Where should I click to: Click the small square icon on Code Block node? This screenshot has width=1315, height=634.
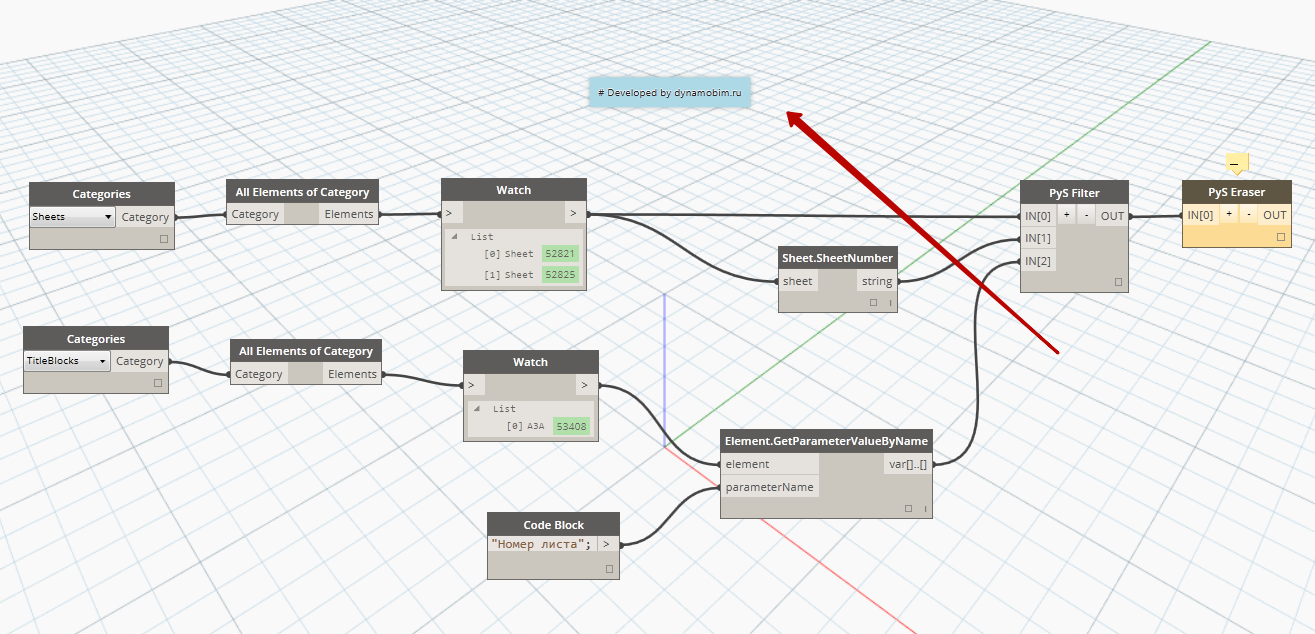pyautogui.click(x=609, y=569)
